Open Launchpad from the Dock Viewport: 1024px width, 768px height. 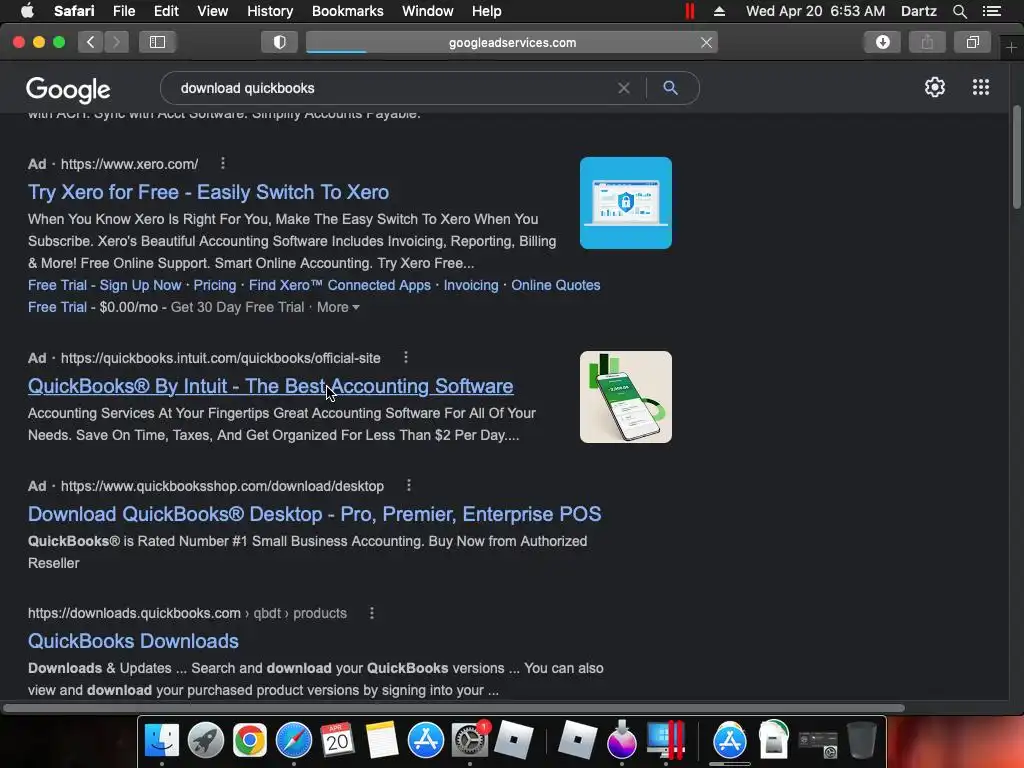[x=206, y=740]
